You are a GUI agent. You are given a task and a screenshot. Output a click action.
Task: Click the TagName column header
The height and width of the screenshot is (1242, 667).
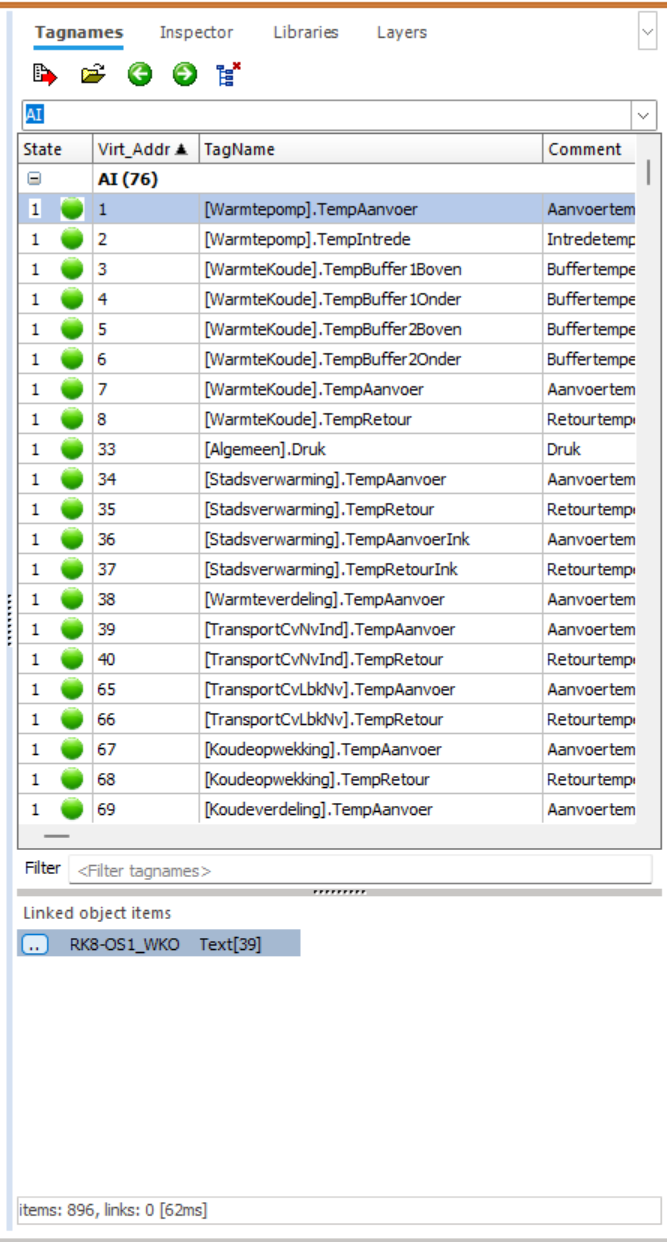pos(371,149)
